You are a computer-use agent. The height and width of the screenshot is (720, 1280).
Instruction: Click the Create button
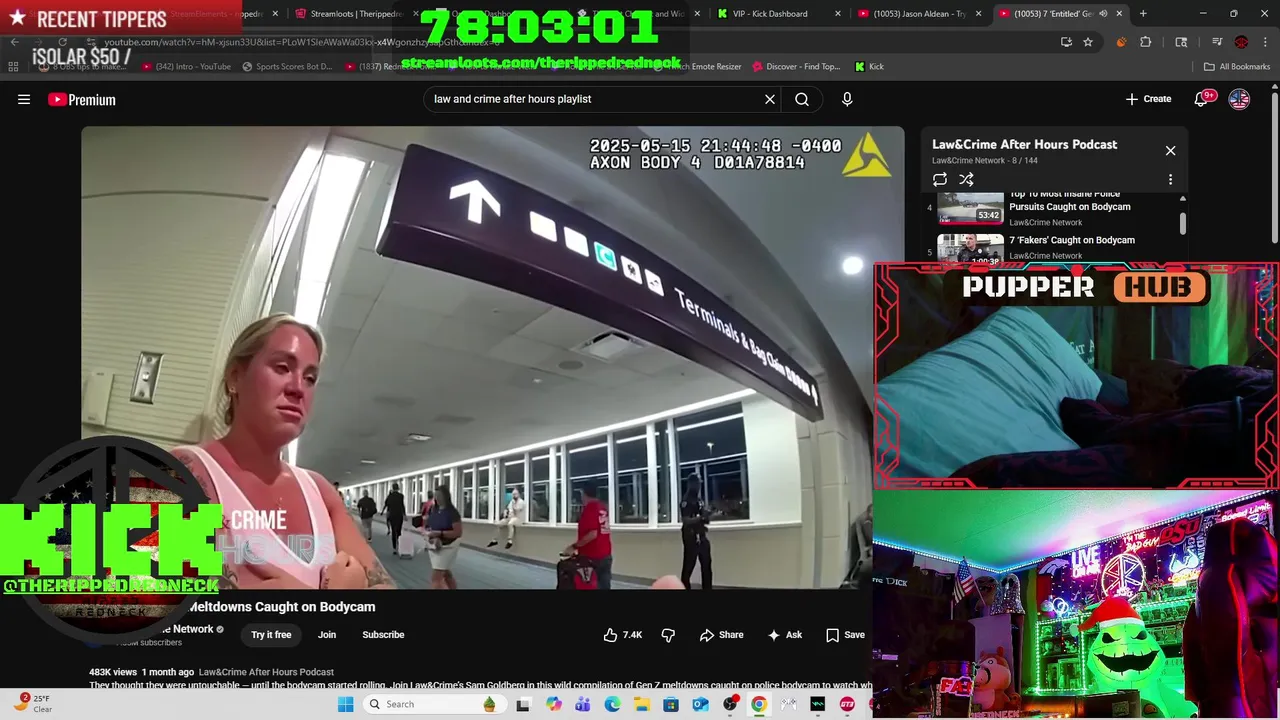[x=1148, y=99]
